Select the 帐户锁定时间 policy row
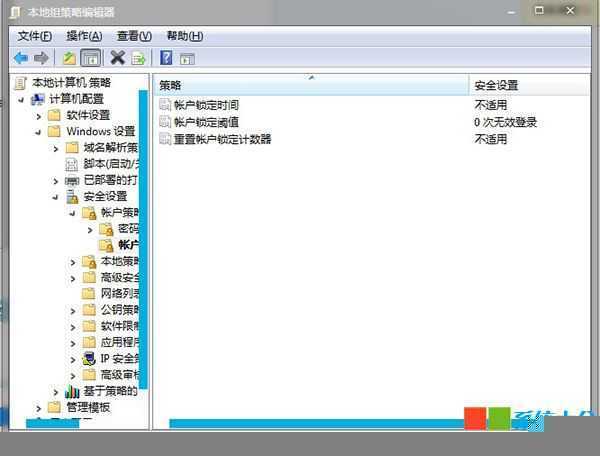 [206, 105]
